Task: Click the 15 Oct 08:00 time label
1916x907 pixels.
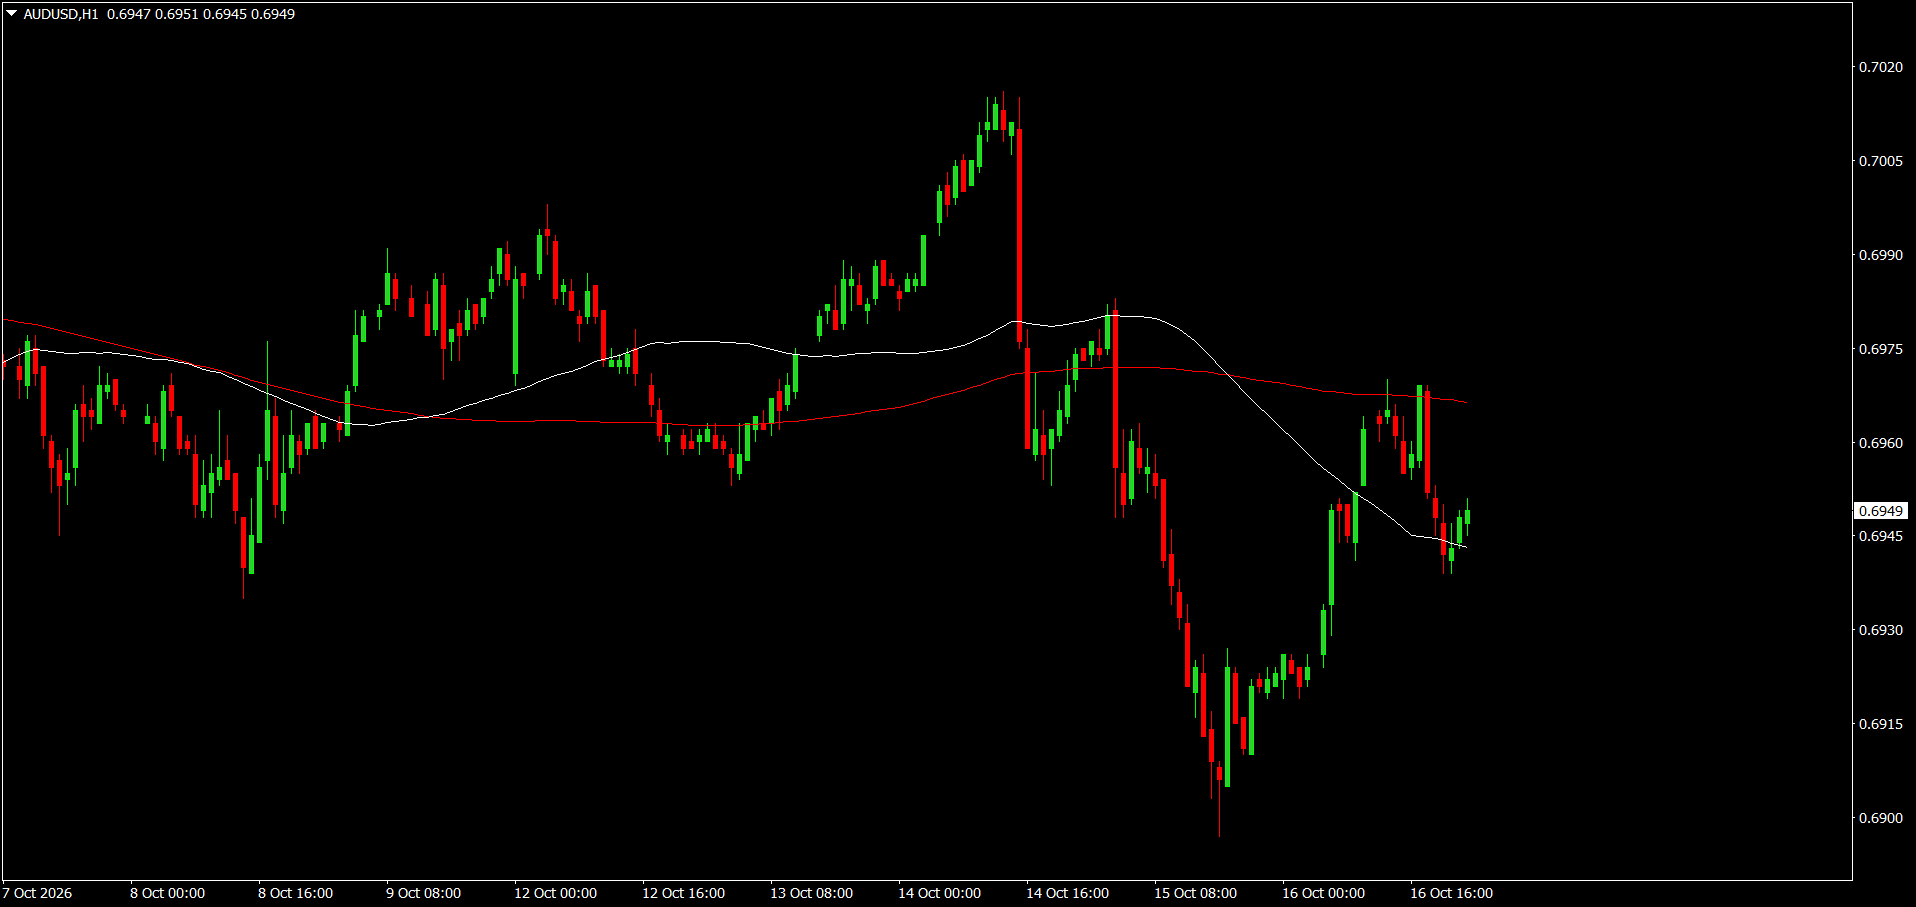Action: pos(1195,893)
